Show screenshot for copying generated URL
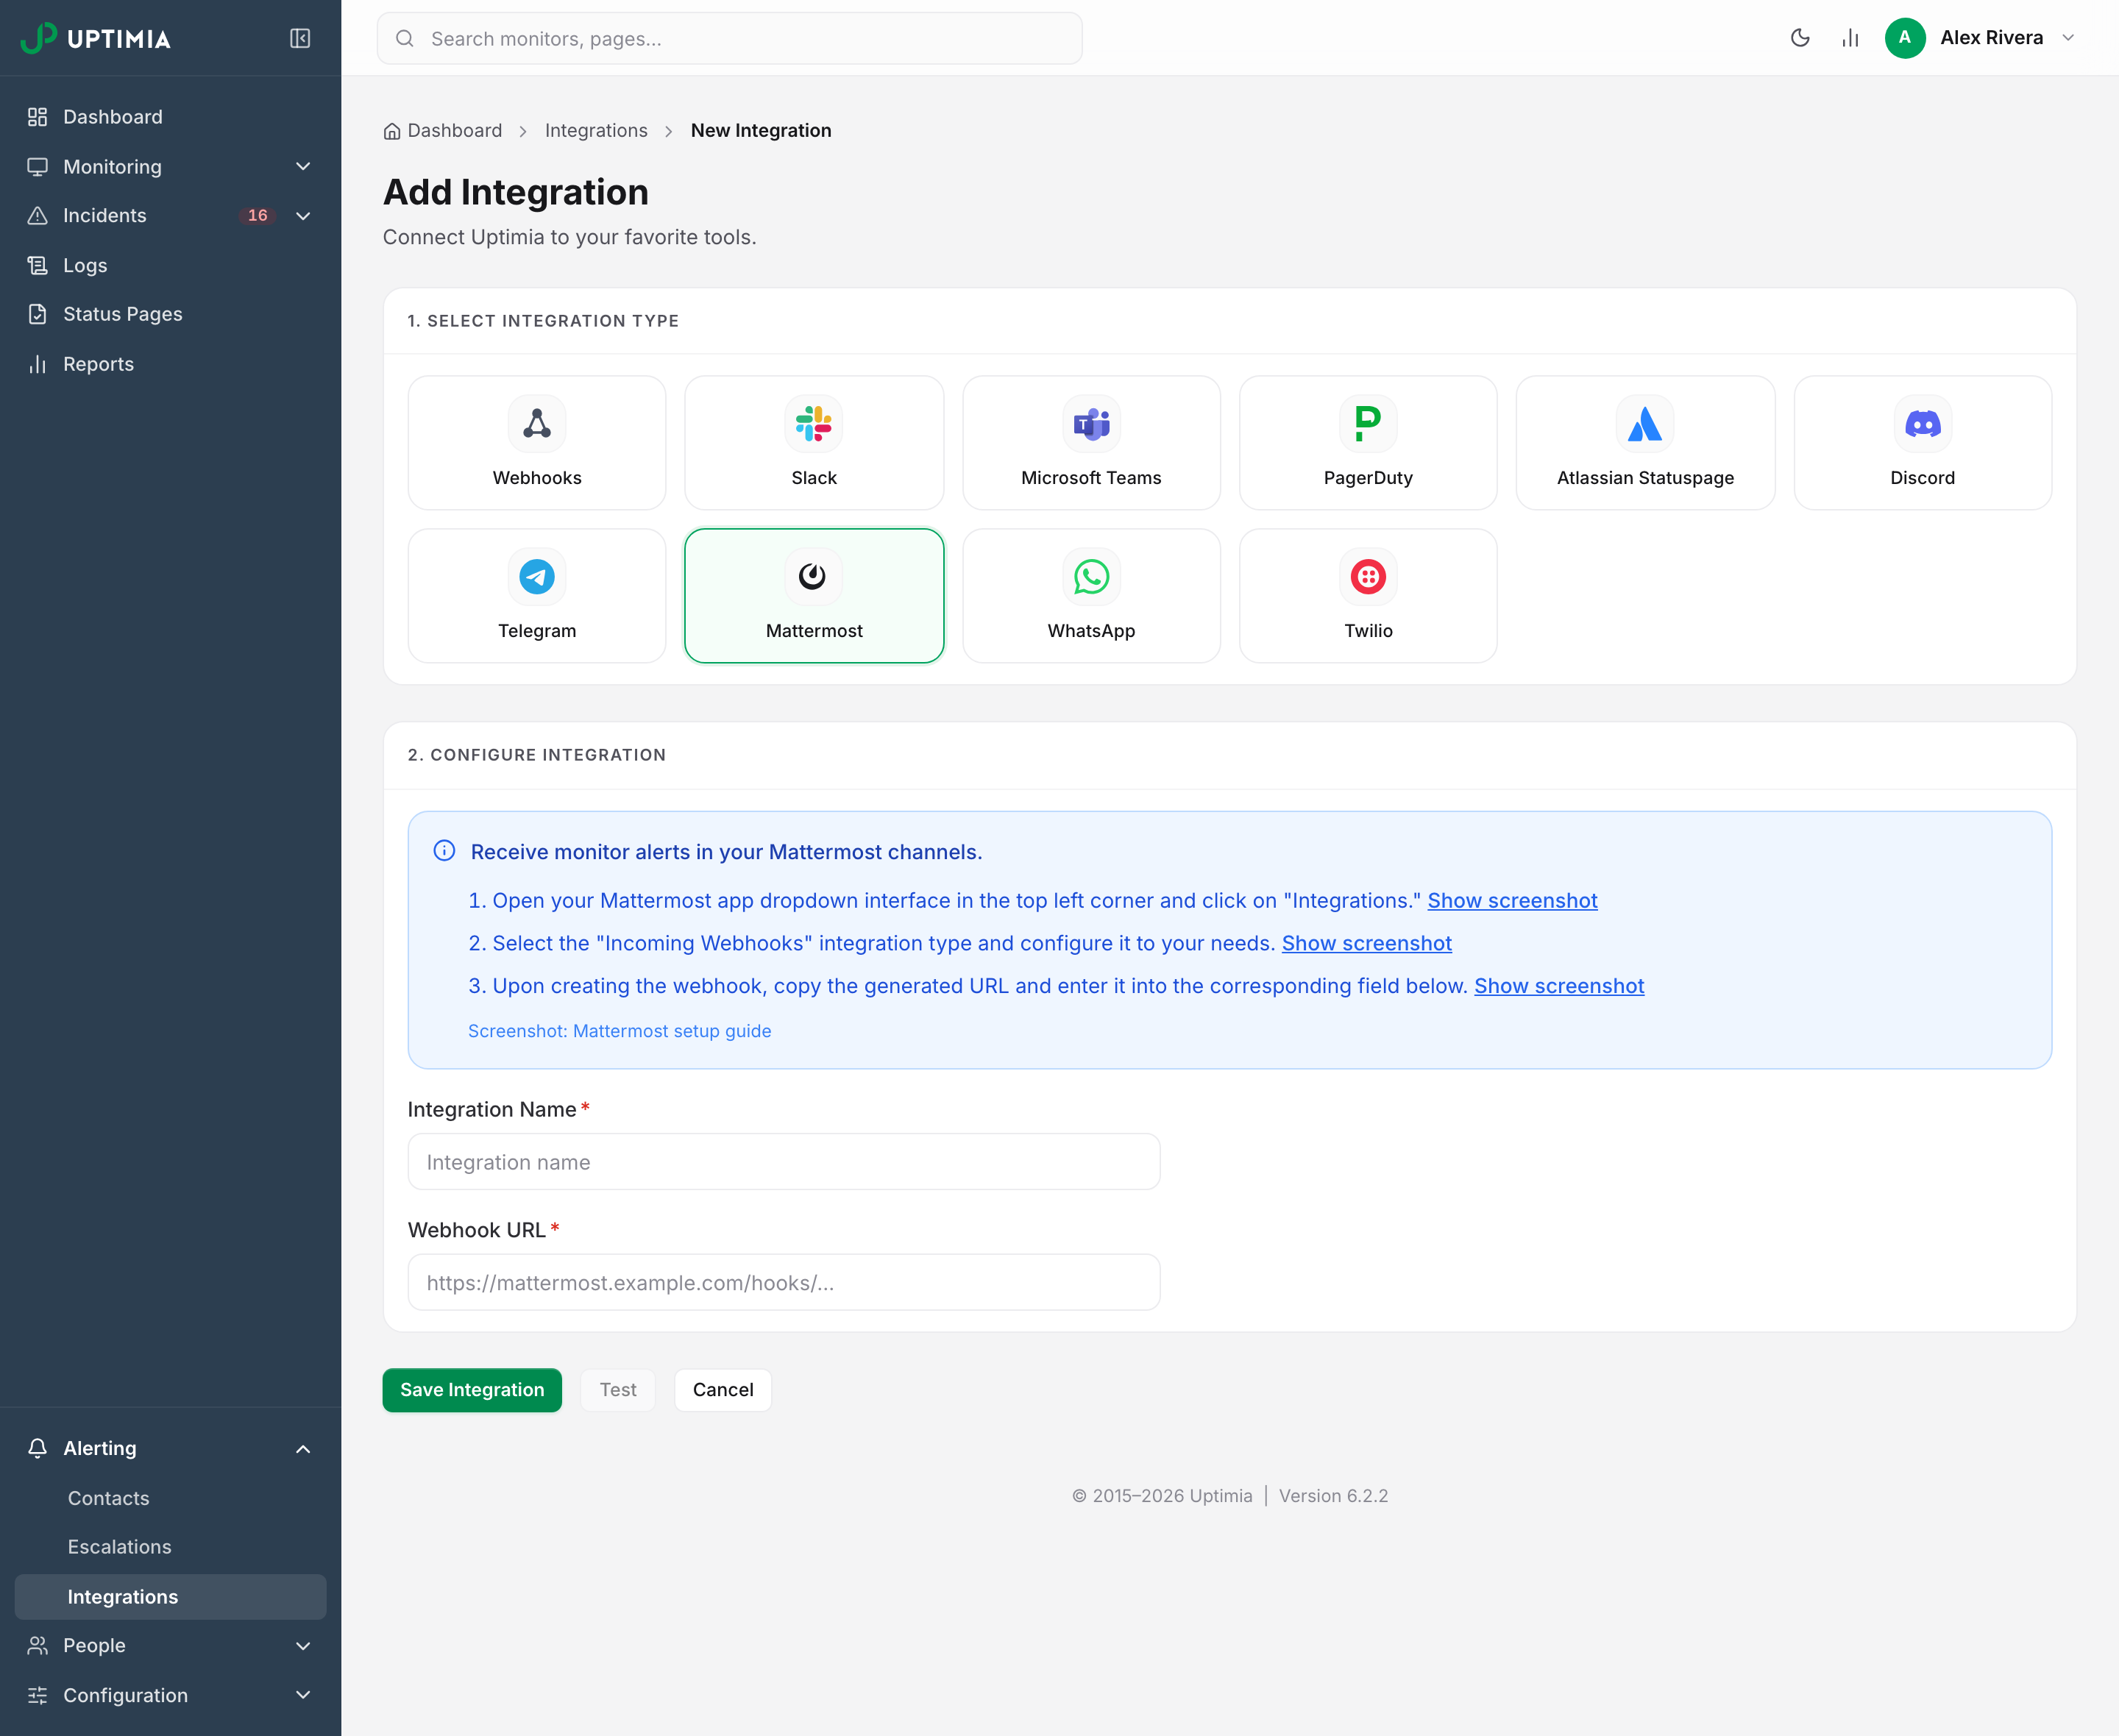The height and width of the screenshot is (1736, 2119). [1559, 986]
